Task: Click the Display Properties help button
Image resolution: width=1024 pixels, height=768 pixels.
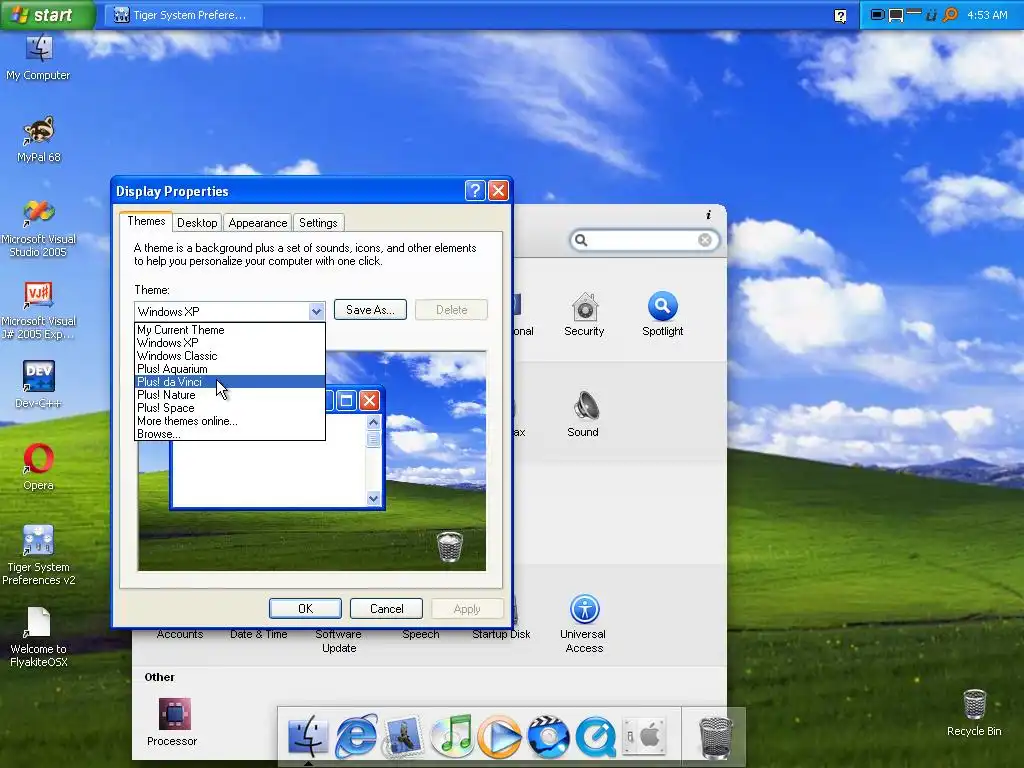Action: 475,191
